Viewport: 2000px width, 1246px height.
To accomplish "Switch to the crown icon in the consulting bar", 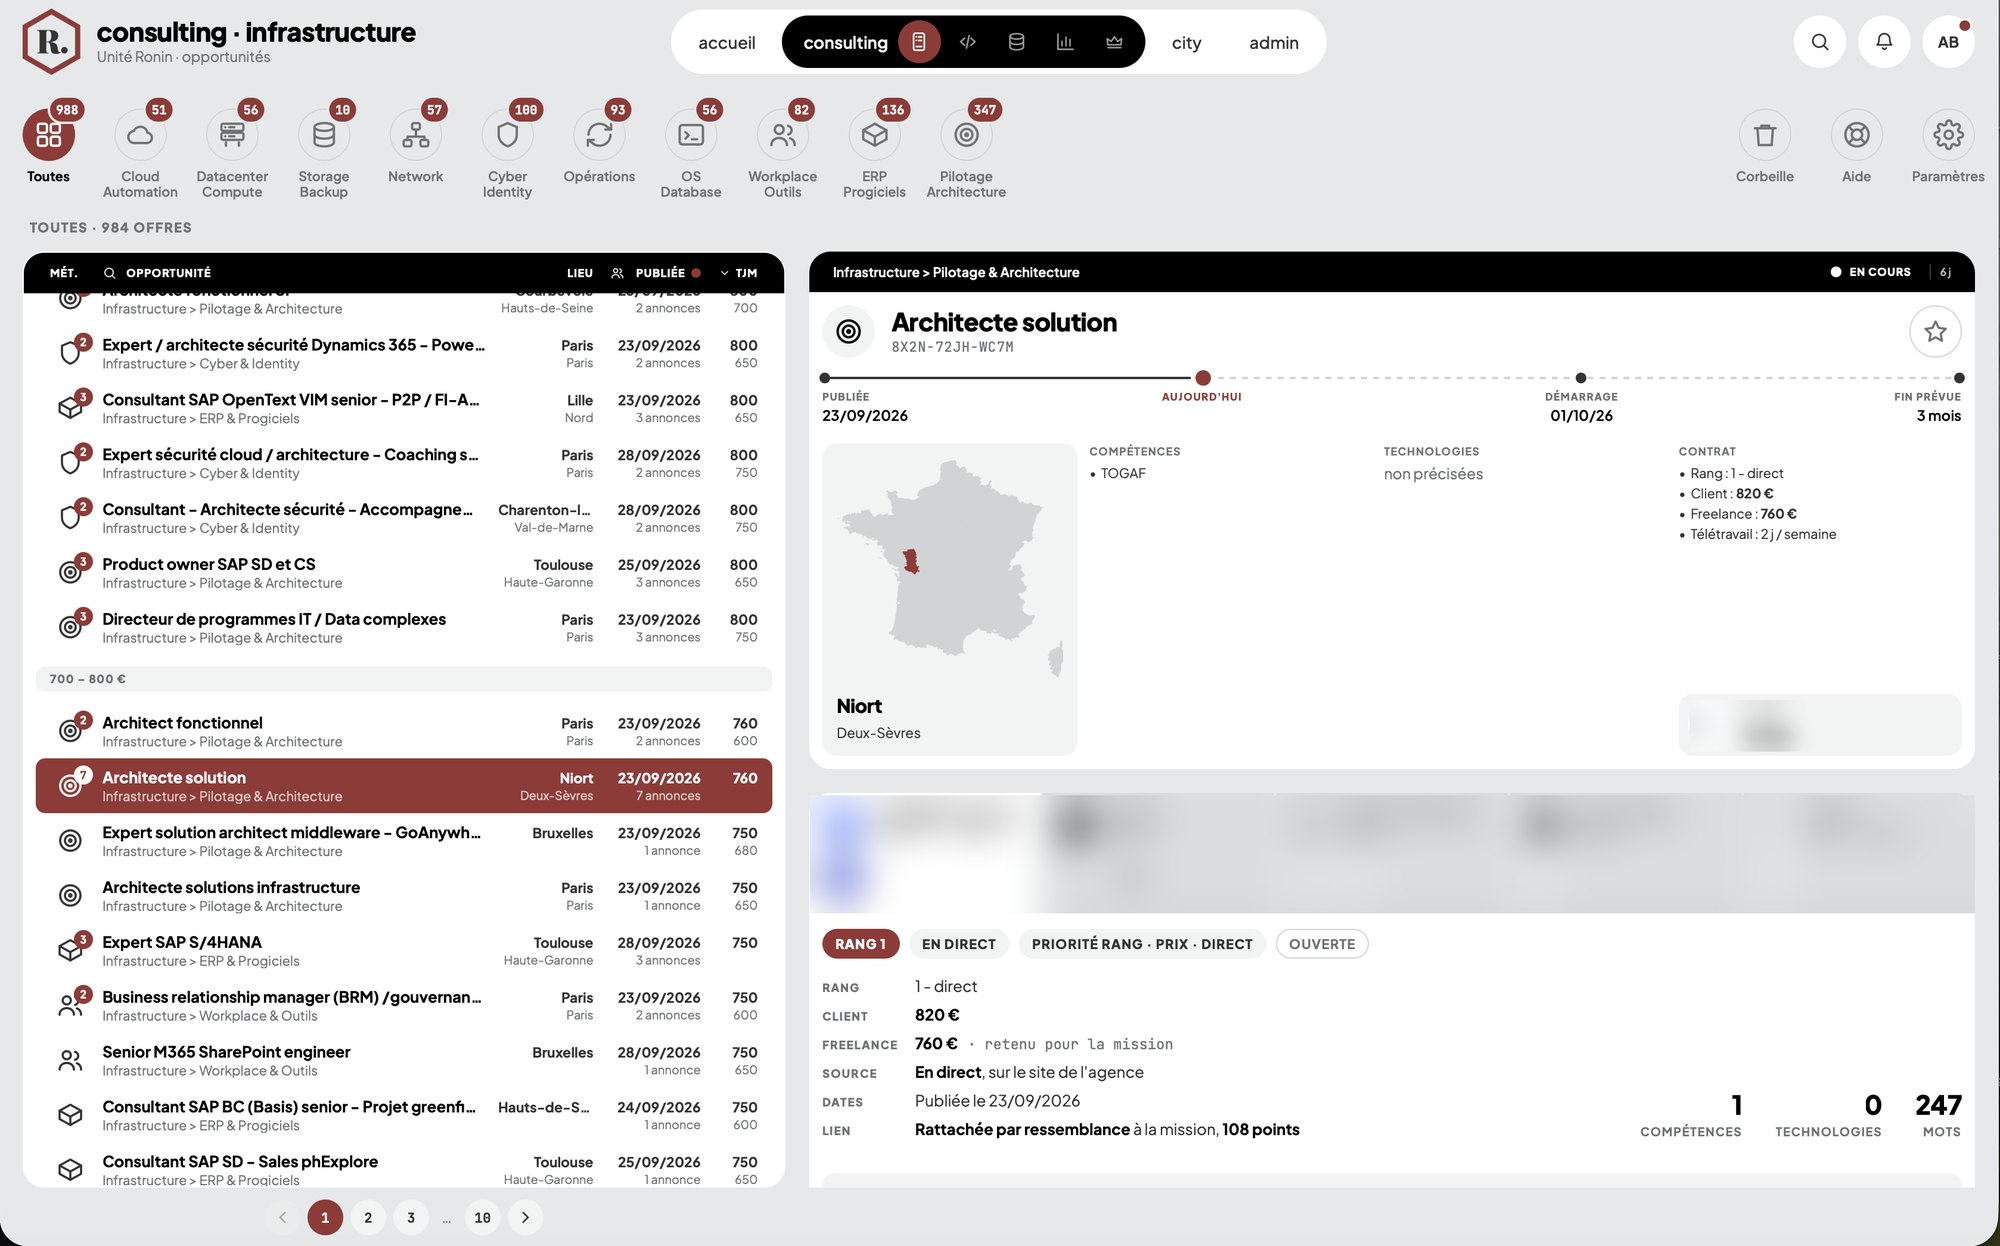I will 1114,42.
